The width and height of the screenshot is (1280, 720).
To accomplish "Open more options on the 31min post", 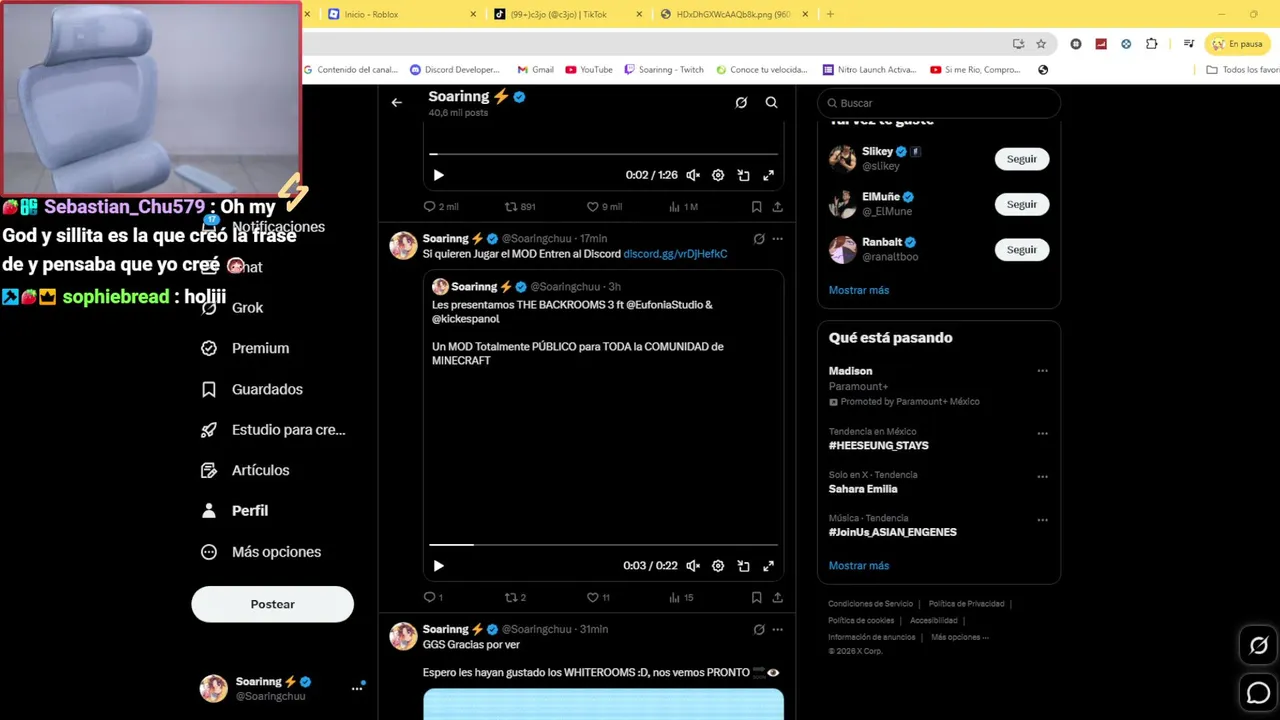I will pos(777,630).
